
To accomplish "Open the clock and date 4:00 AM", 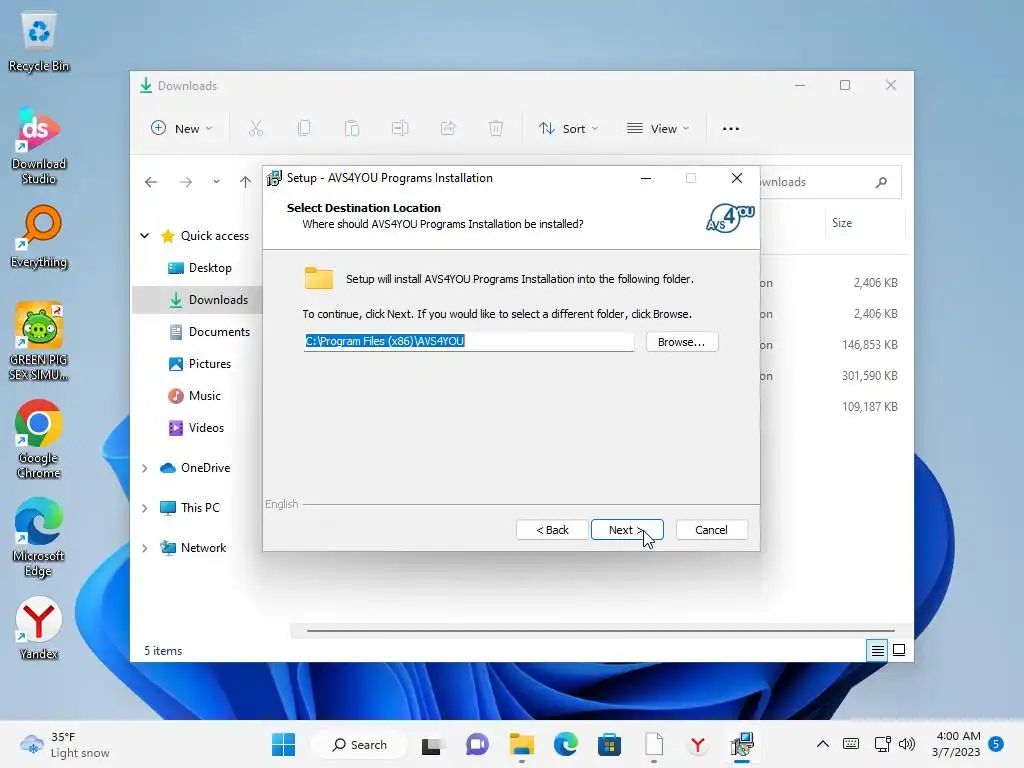I will tap(957, 744).
